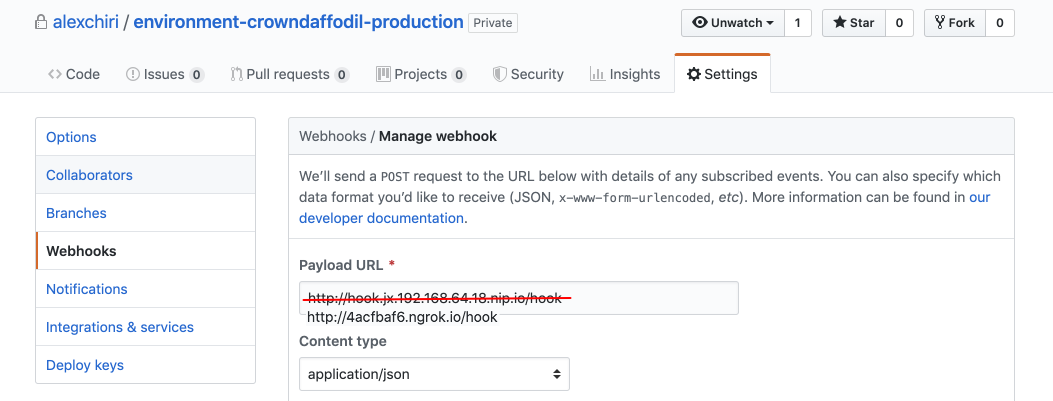Click the Security shield icon

click(x=500, y=74)
